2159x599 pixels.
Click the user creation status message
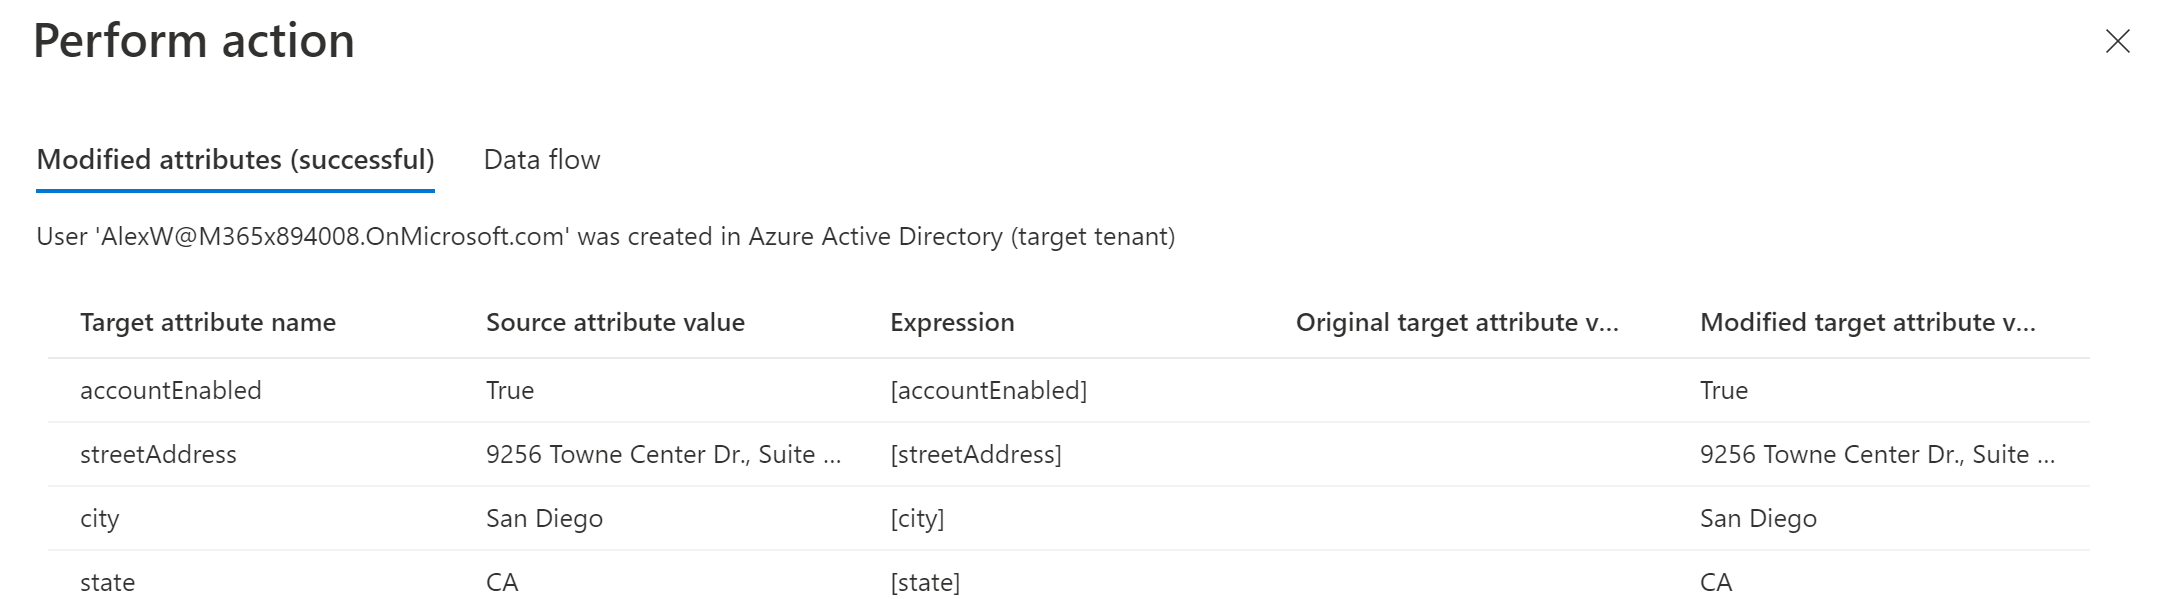point(605,237)
